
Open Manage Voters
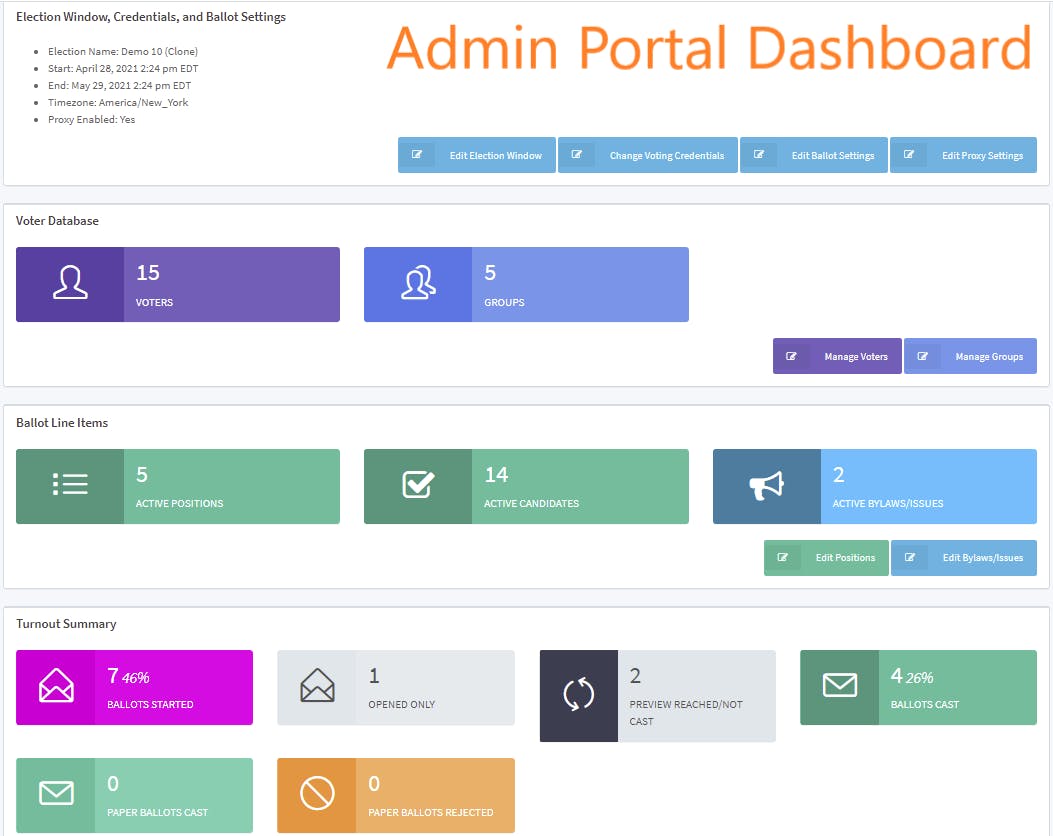(x=837, y=356)
